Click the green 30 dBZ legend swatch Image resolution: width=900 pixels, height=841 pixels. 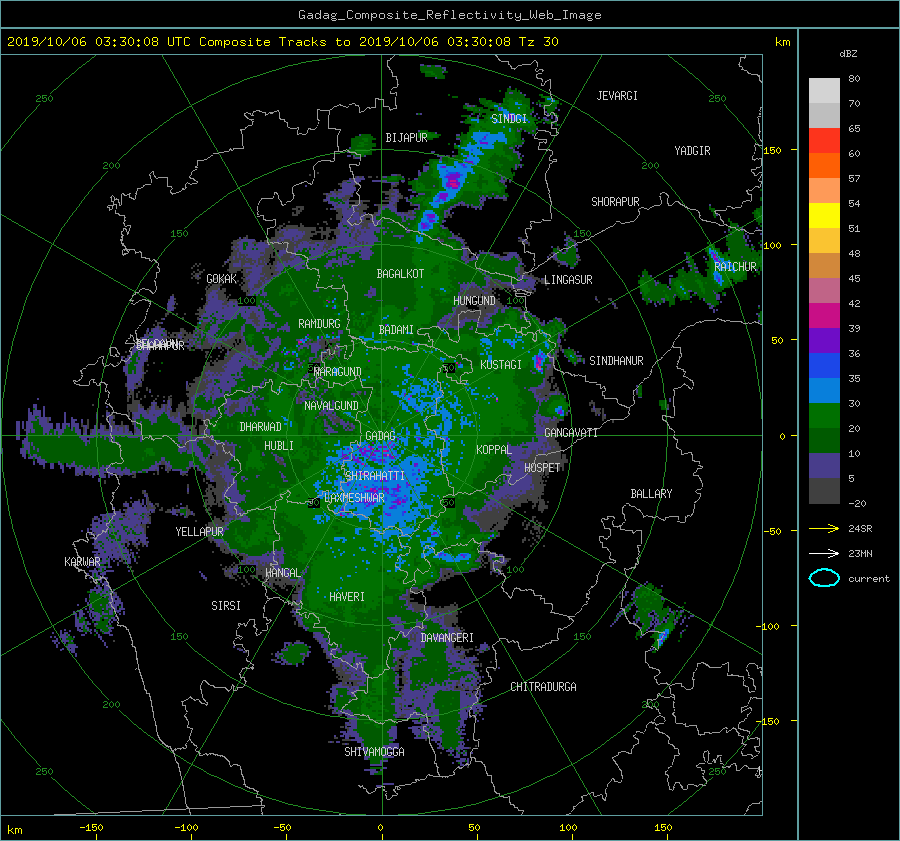pos(824,416)
